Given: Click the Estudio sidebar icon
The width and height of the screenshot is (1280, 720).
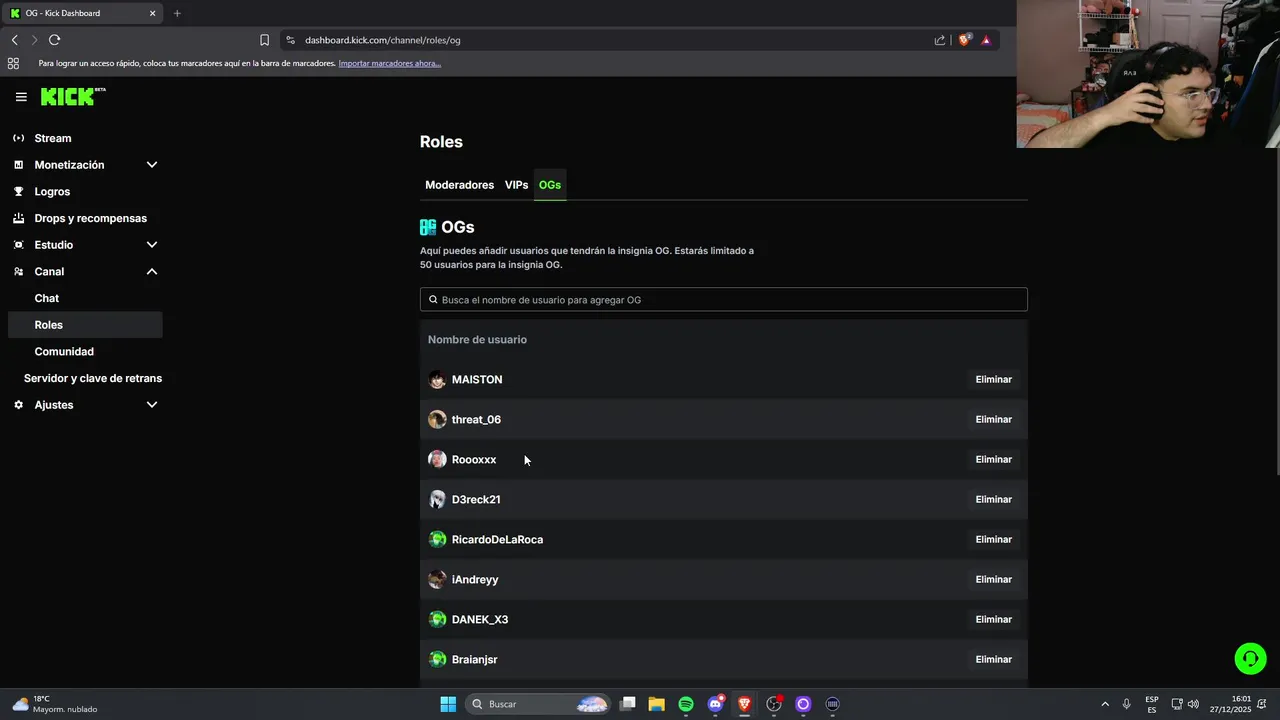Looking at the screenshot, I should click(18, 245).
